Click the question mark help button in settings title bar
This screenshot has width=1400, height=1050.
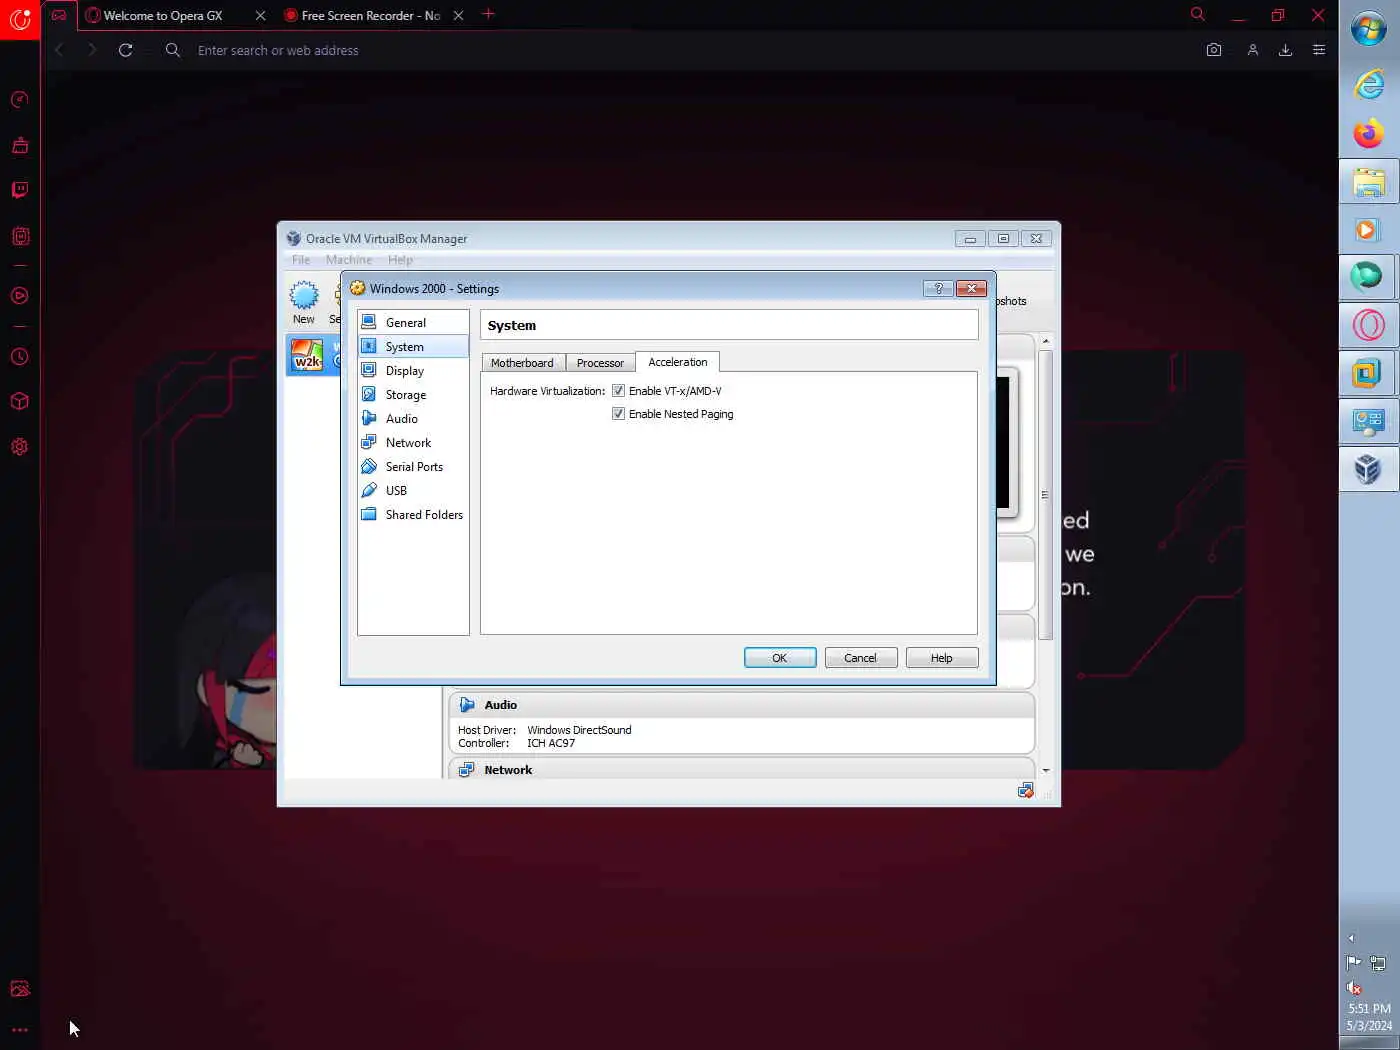tap(938, 288)
